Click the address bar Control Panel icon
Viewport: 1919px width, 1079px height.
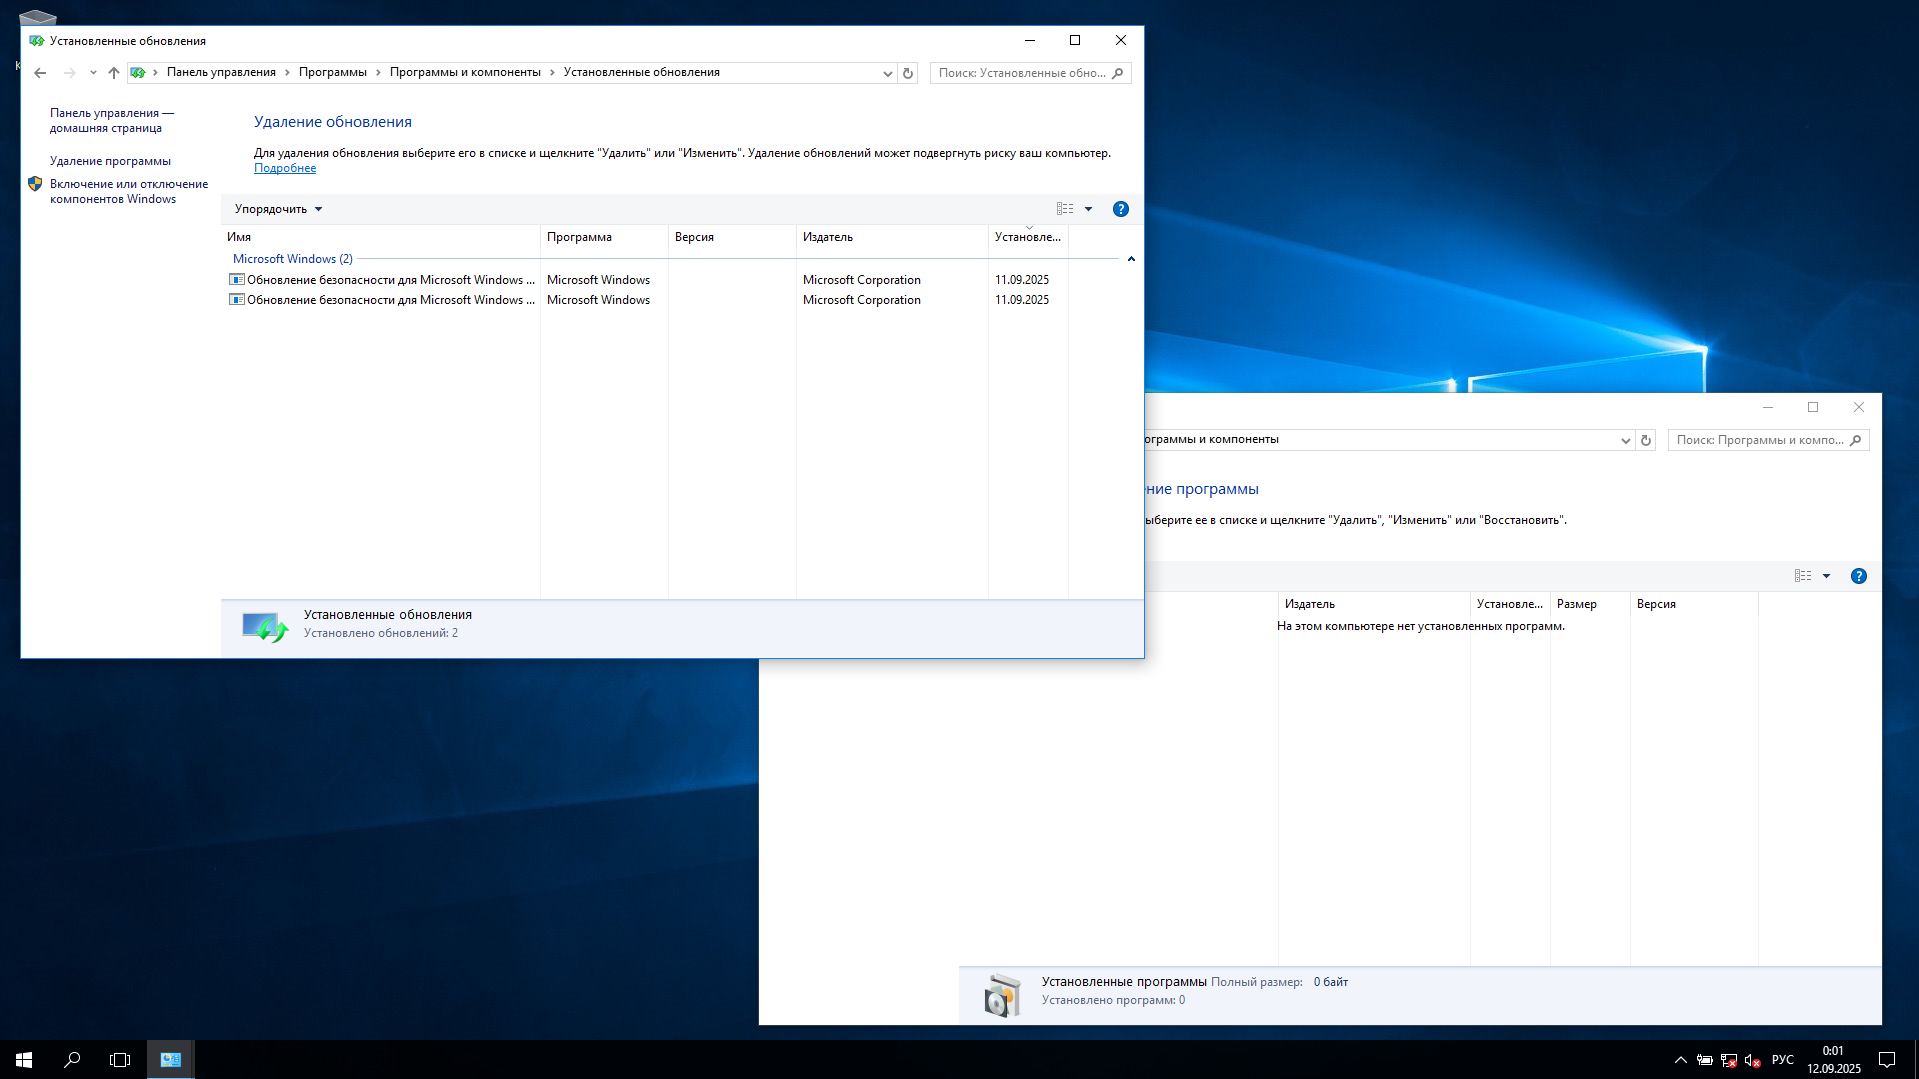[x=138, y=73]
